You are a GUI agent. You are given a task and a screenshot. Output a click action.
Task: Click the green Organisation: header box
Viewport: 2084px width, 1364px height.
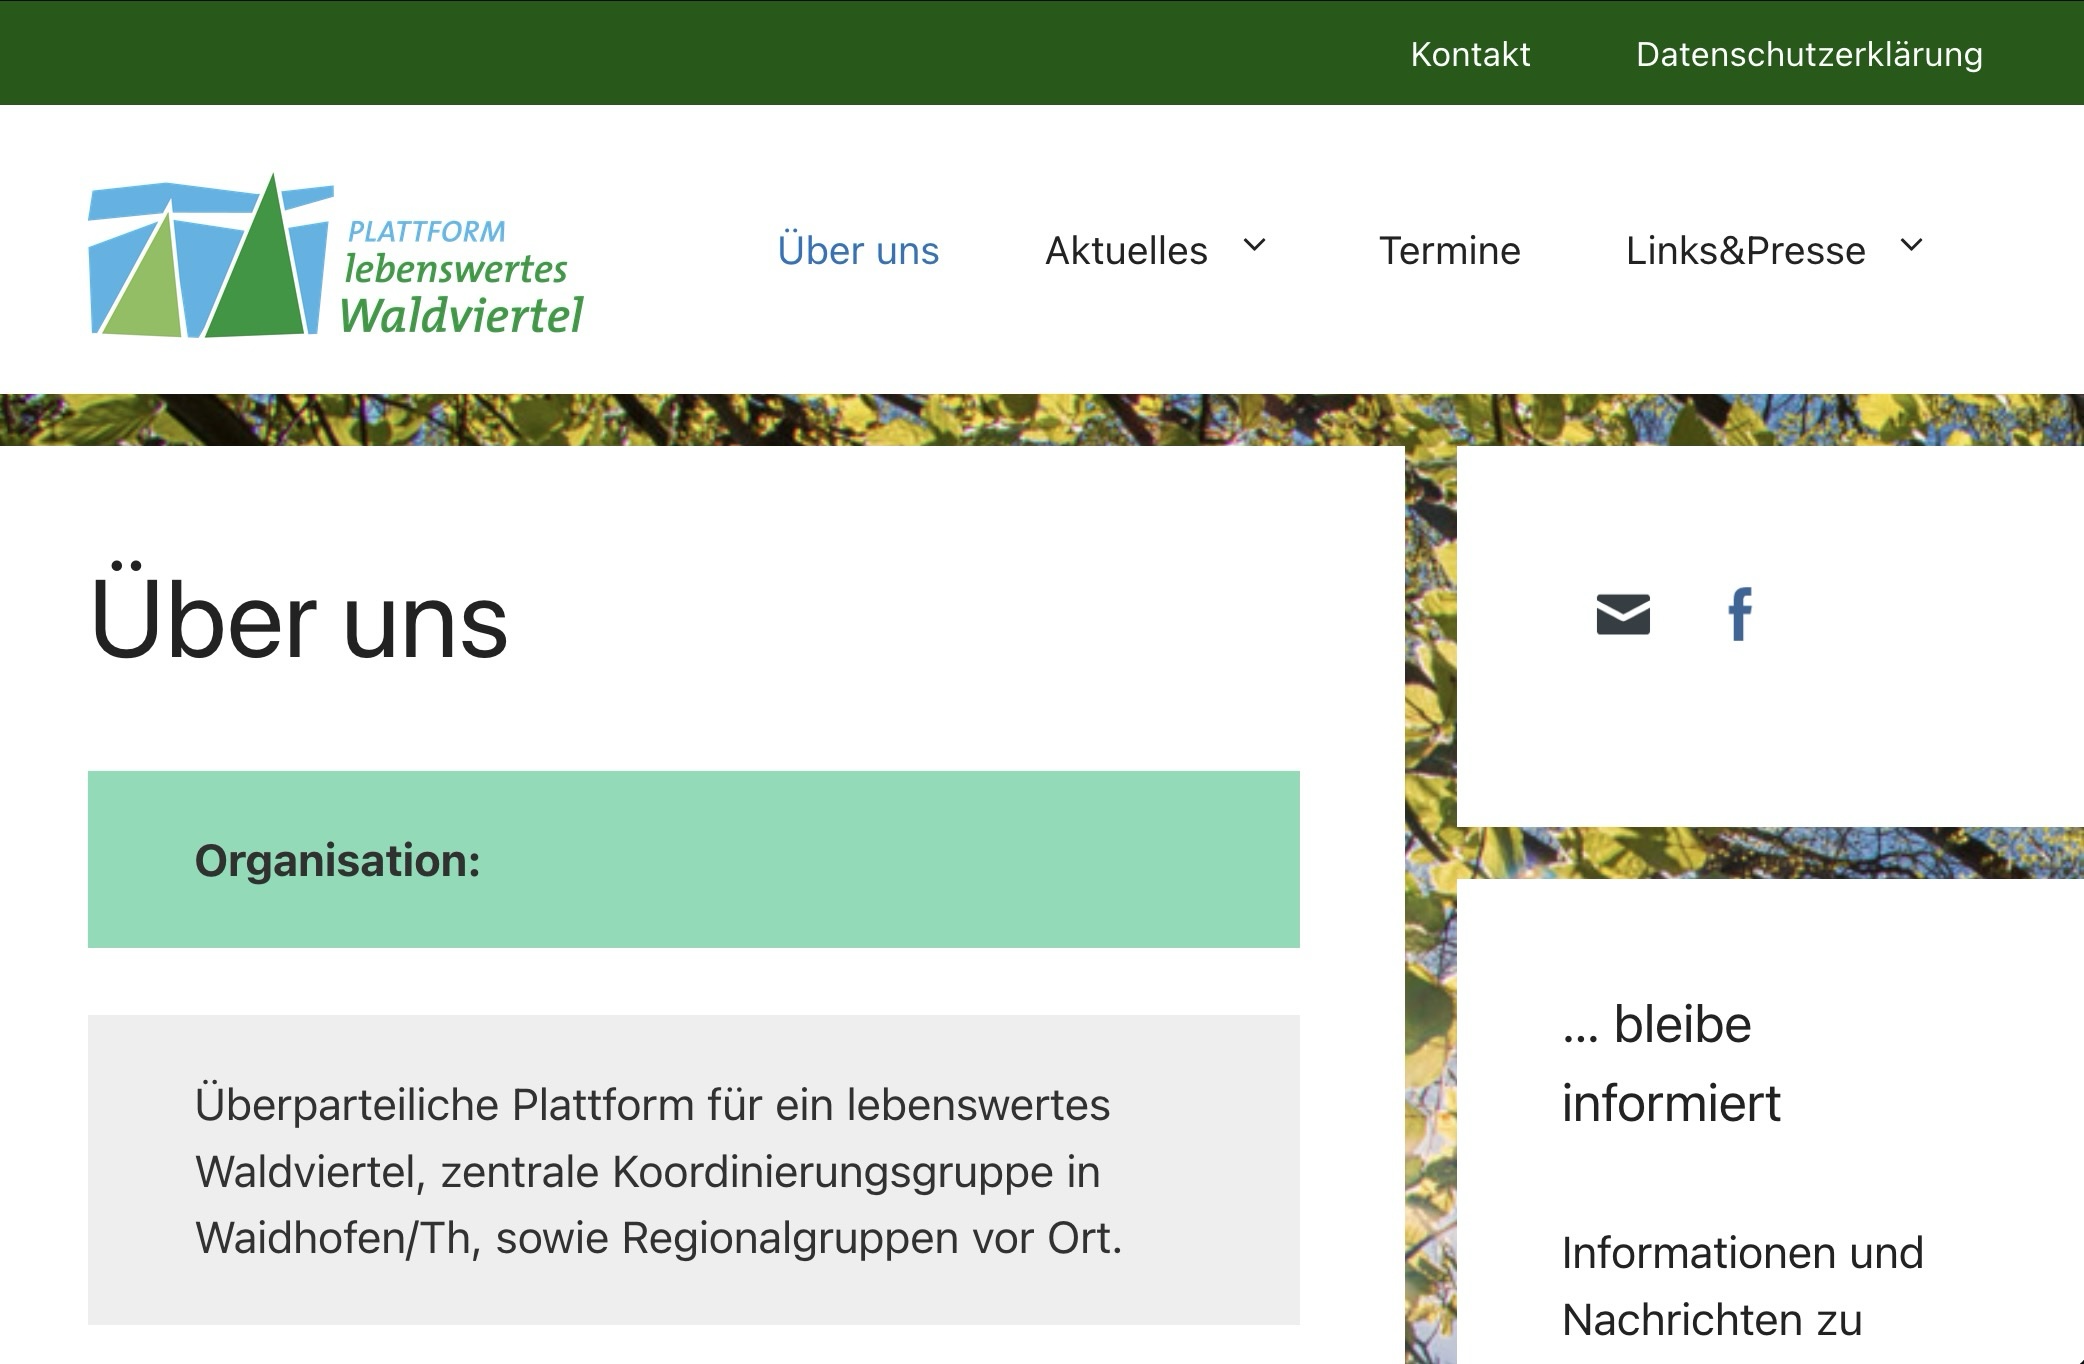[x=693, y=859]
